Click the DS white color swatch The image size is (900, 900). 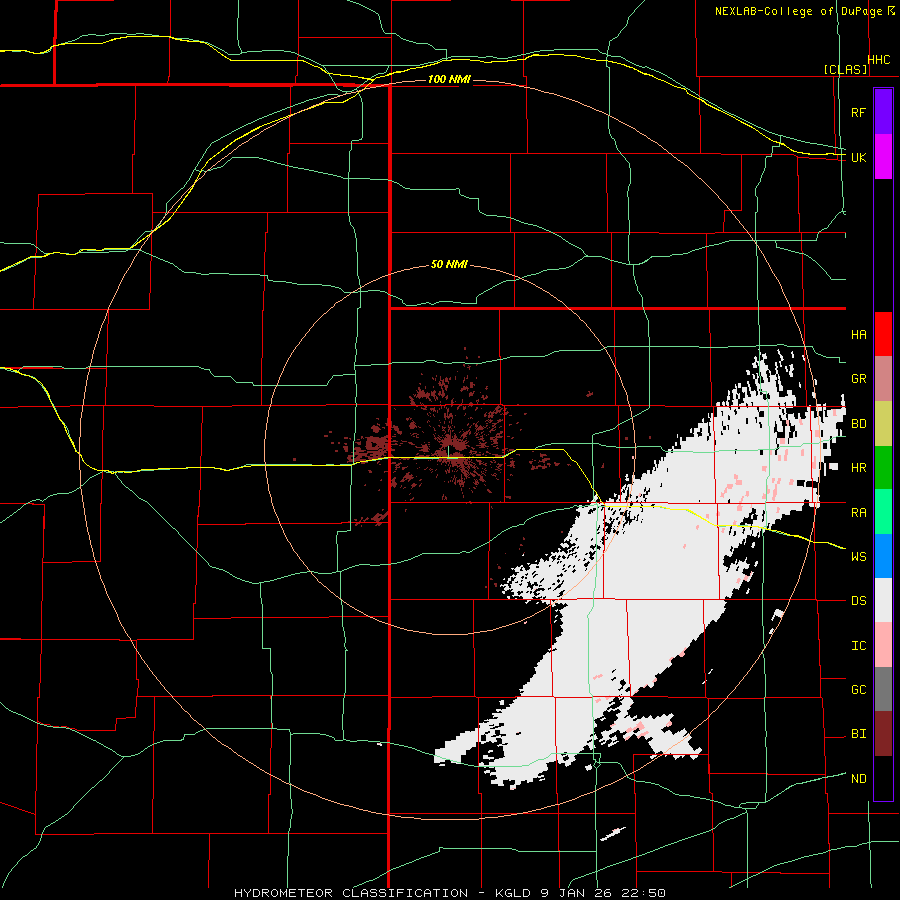coord(883,600)
